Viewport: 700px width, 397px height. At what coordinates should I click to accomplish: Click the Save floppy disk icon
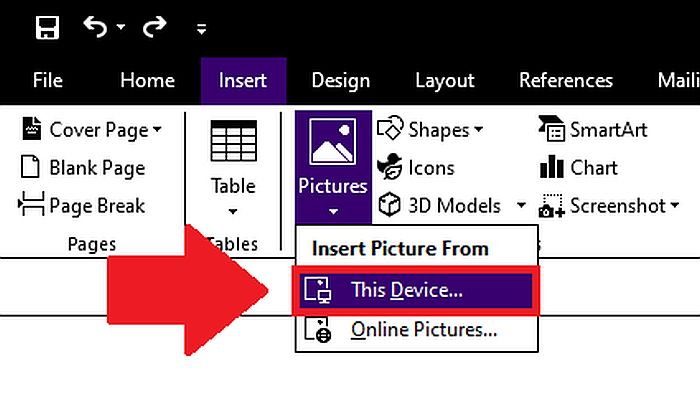click(x=47, y=28)
